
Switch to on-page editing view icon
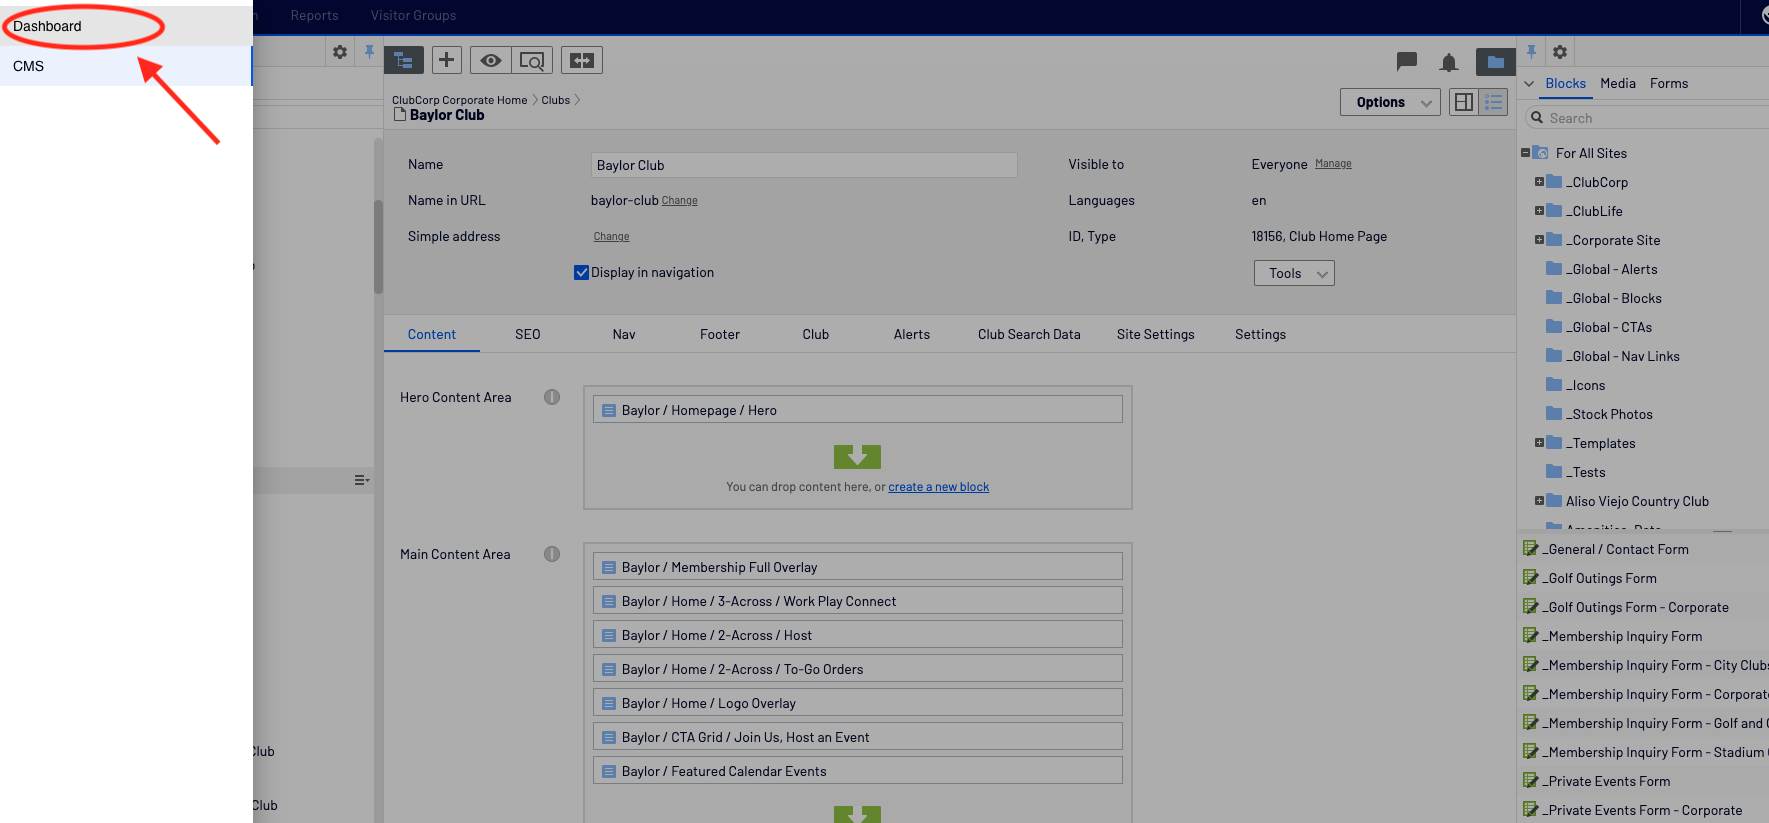coord(1464,102)
